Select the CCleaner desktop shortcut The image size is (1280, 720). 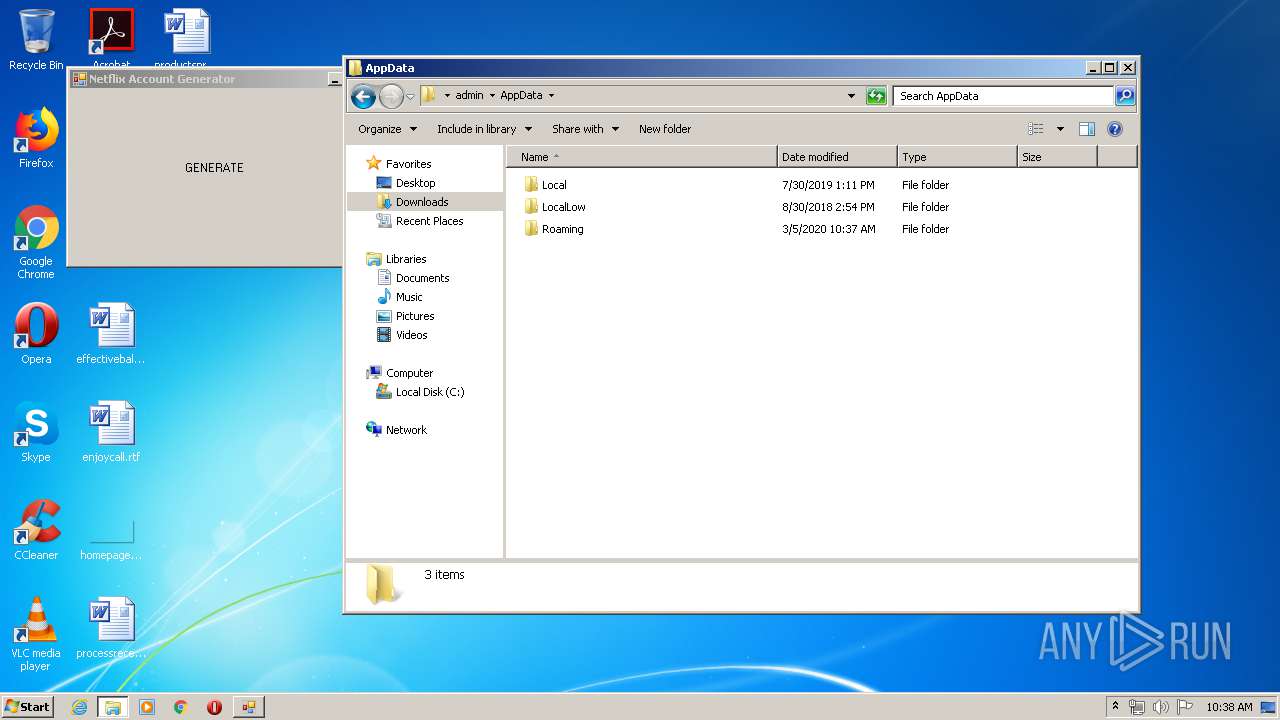36,530
